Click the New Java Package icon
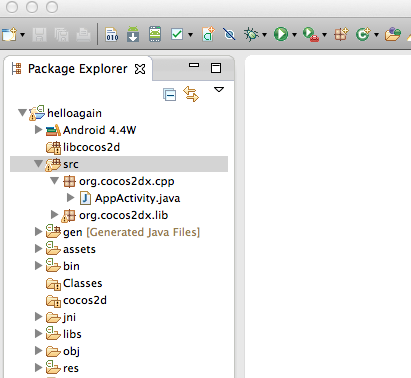Screen dimensions: 411x378 click(341, 34)
